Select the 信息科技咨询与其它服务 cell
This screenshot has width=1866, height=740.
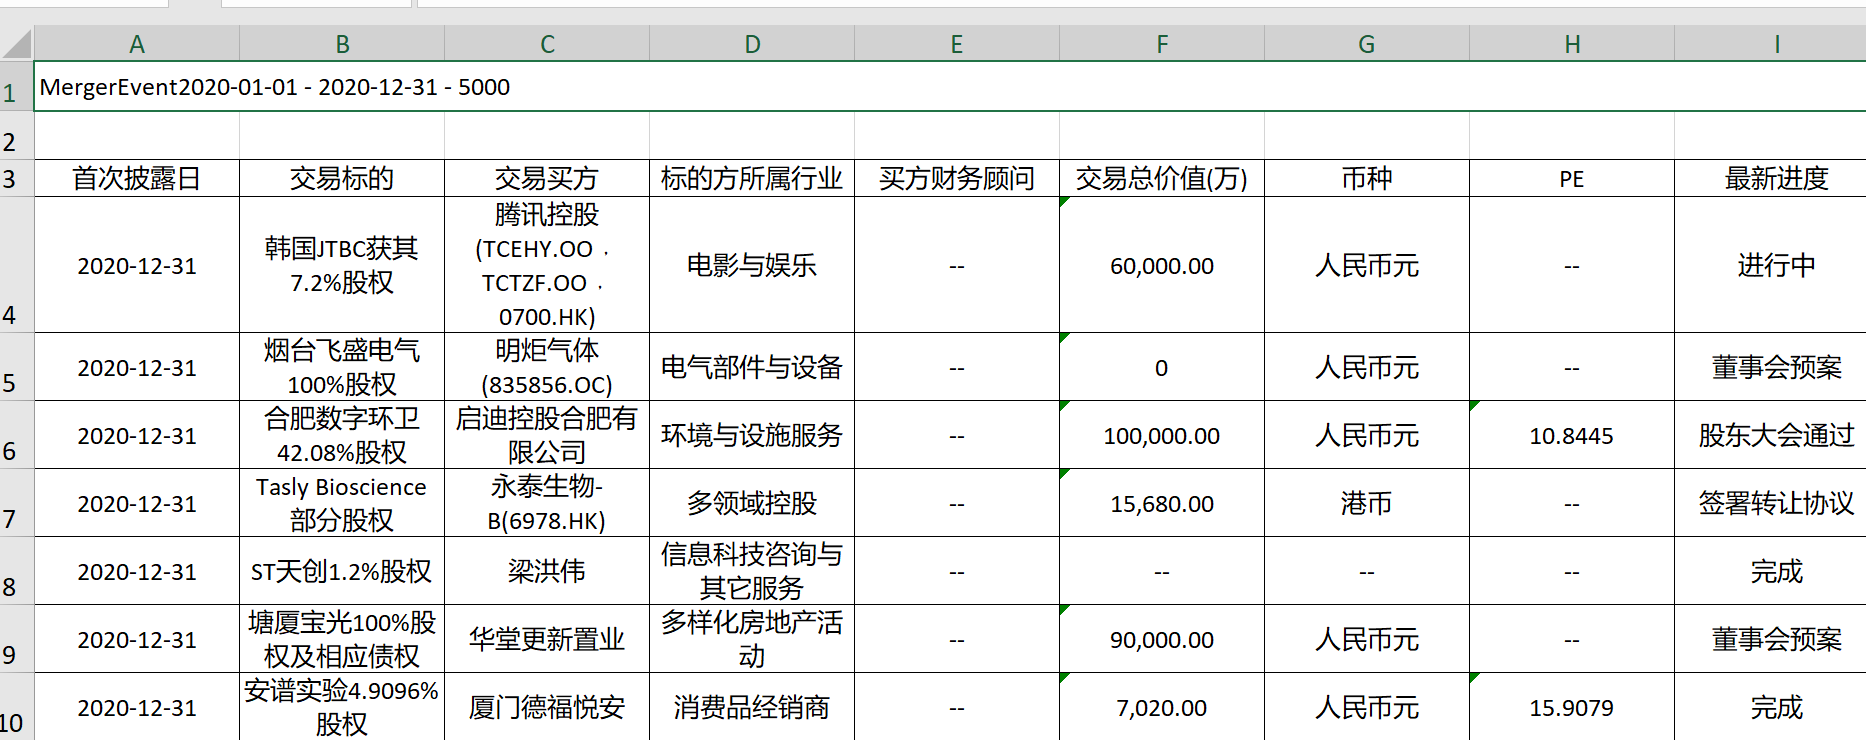click(x=752, y=571)
